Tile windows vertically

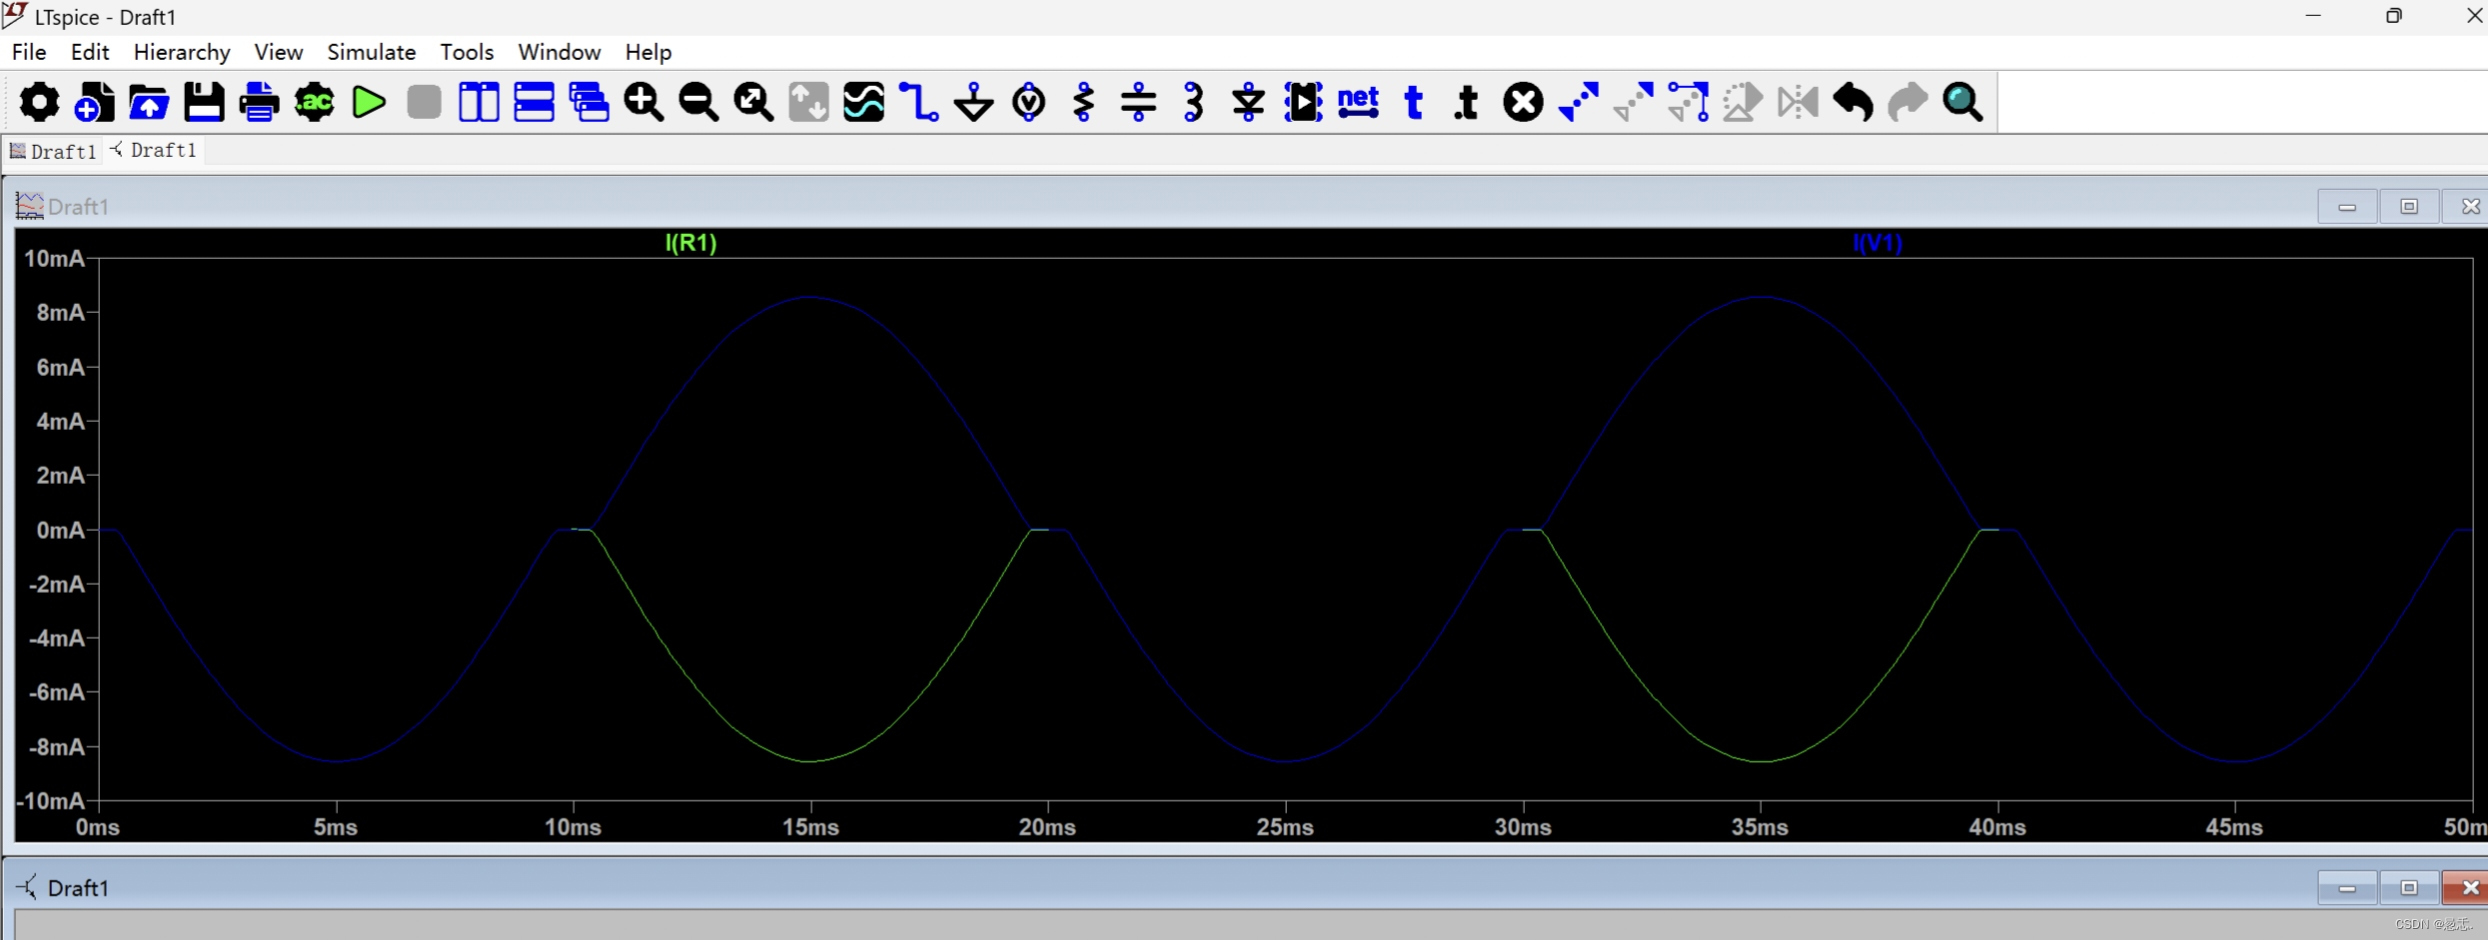479,102
